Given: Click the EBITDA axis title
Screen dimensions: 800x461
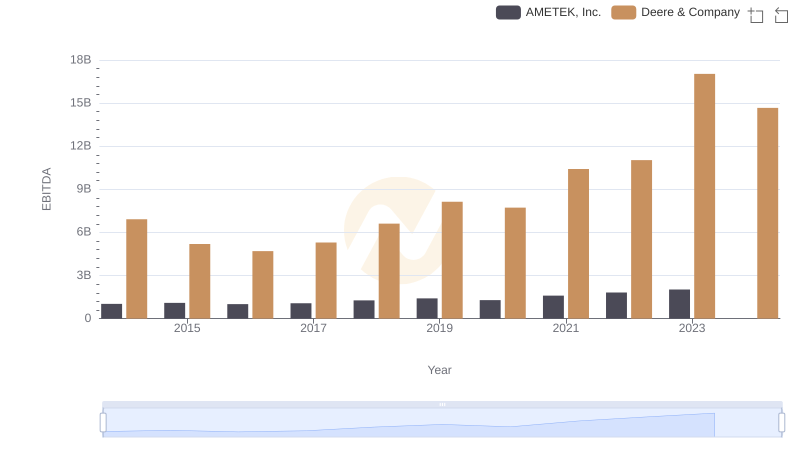Looking at the screenshot, I should (46, 189).
